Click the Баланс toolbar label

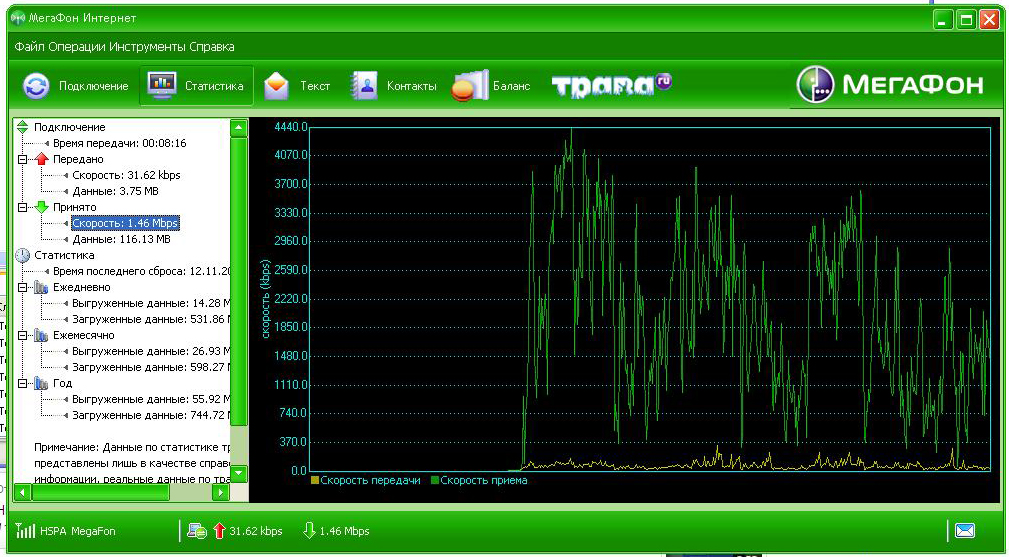[512, 86]
